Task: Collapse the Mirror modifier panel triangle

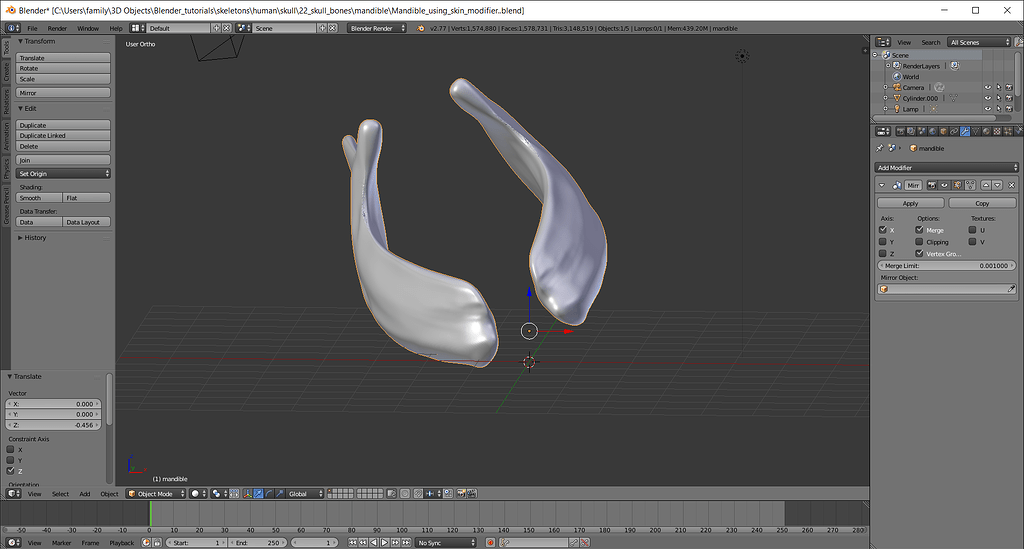Action: click(882, 185)
